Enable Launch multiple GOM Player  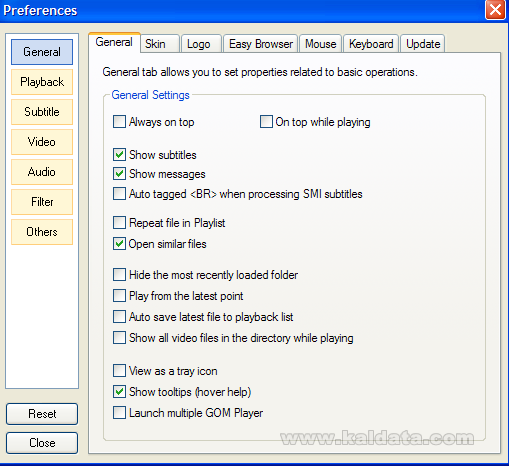(x=119, y=413)
